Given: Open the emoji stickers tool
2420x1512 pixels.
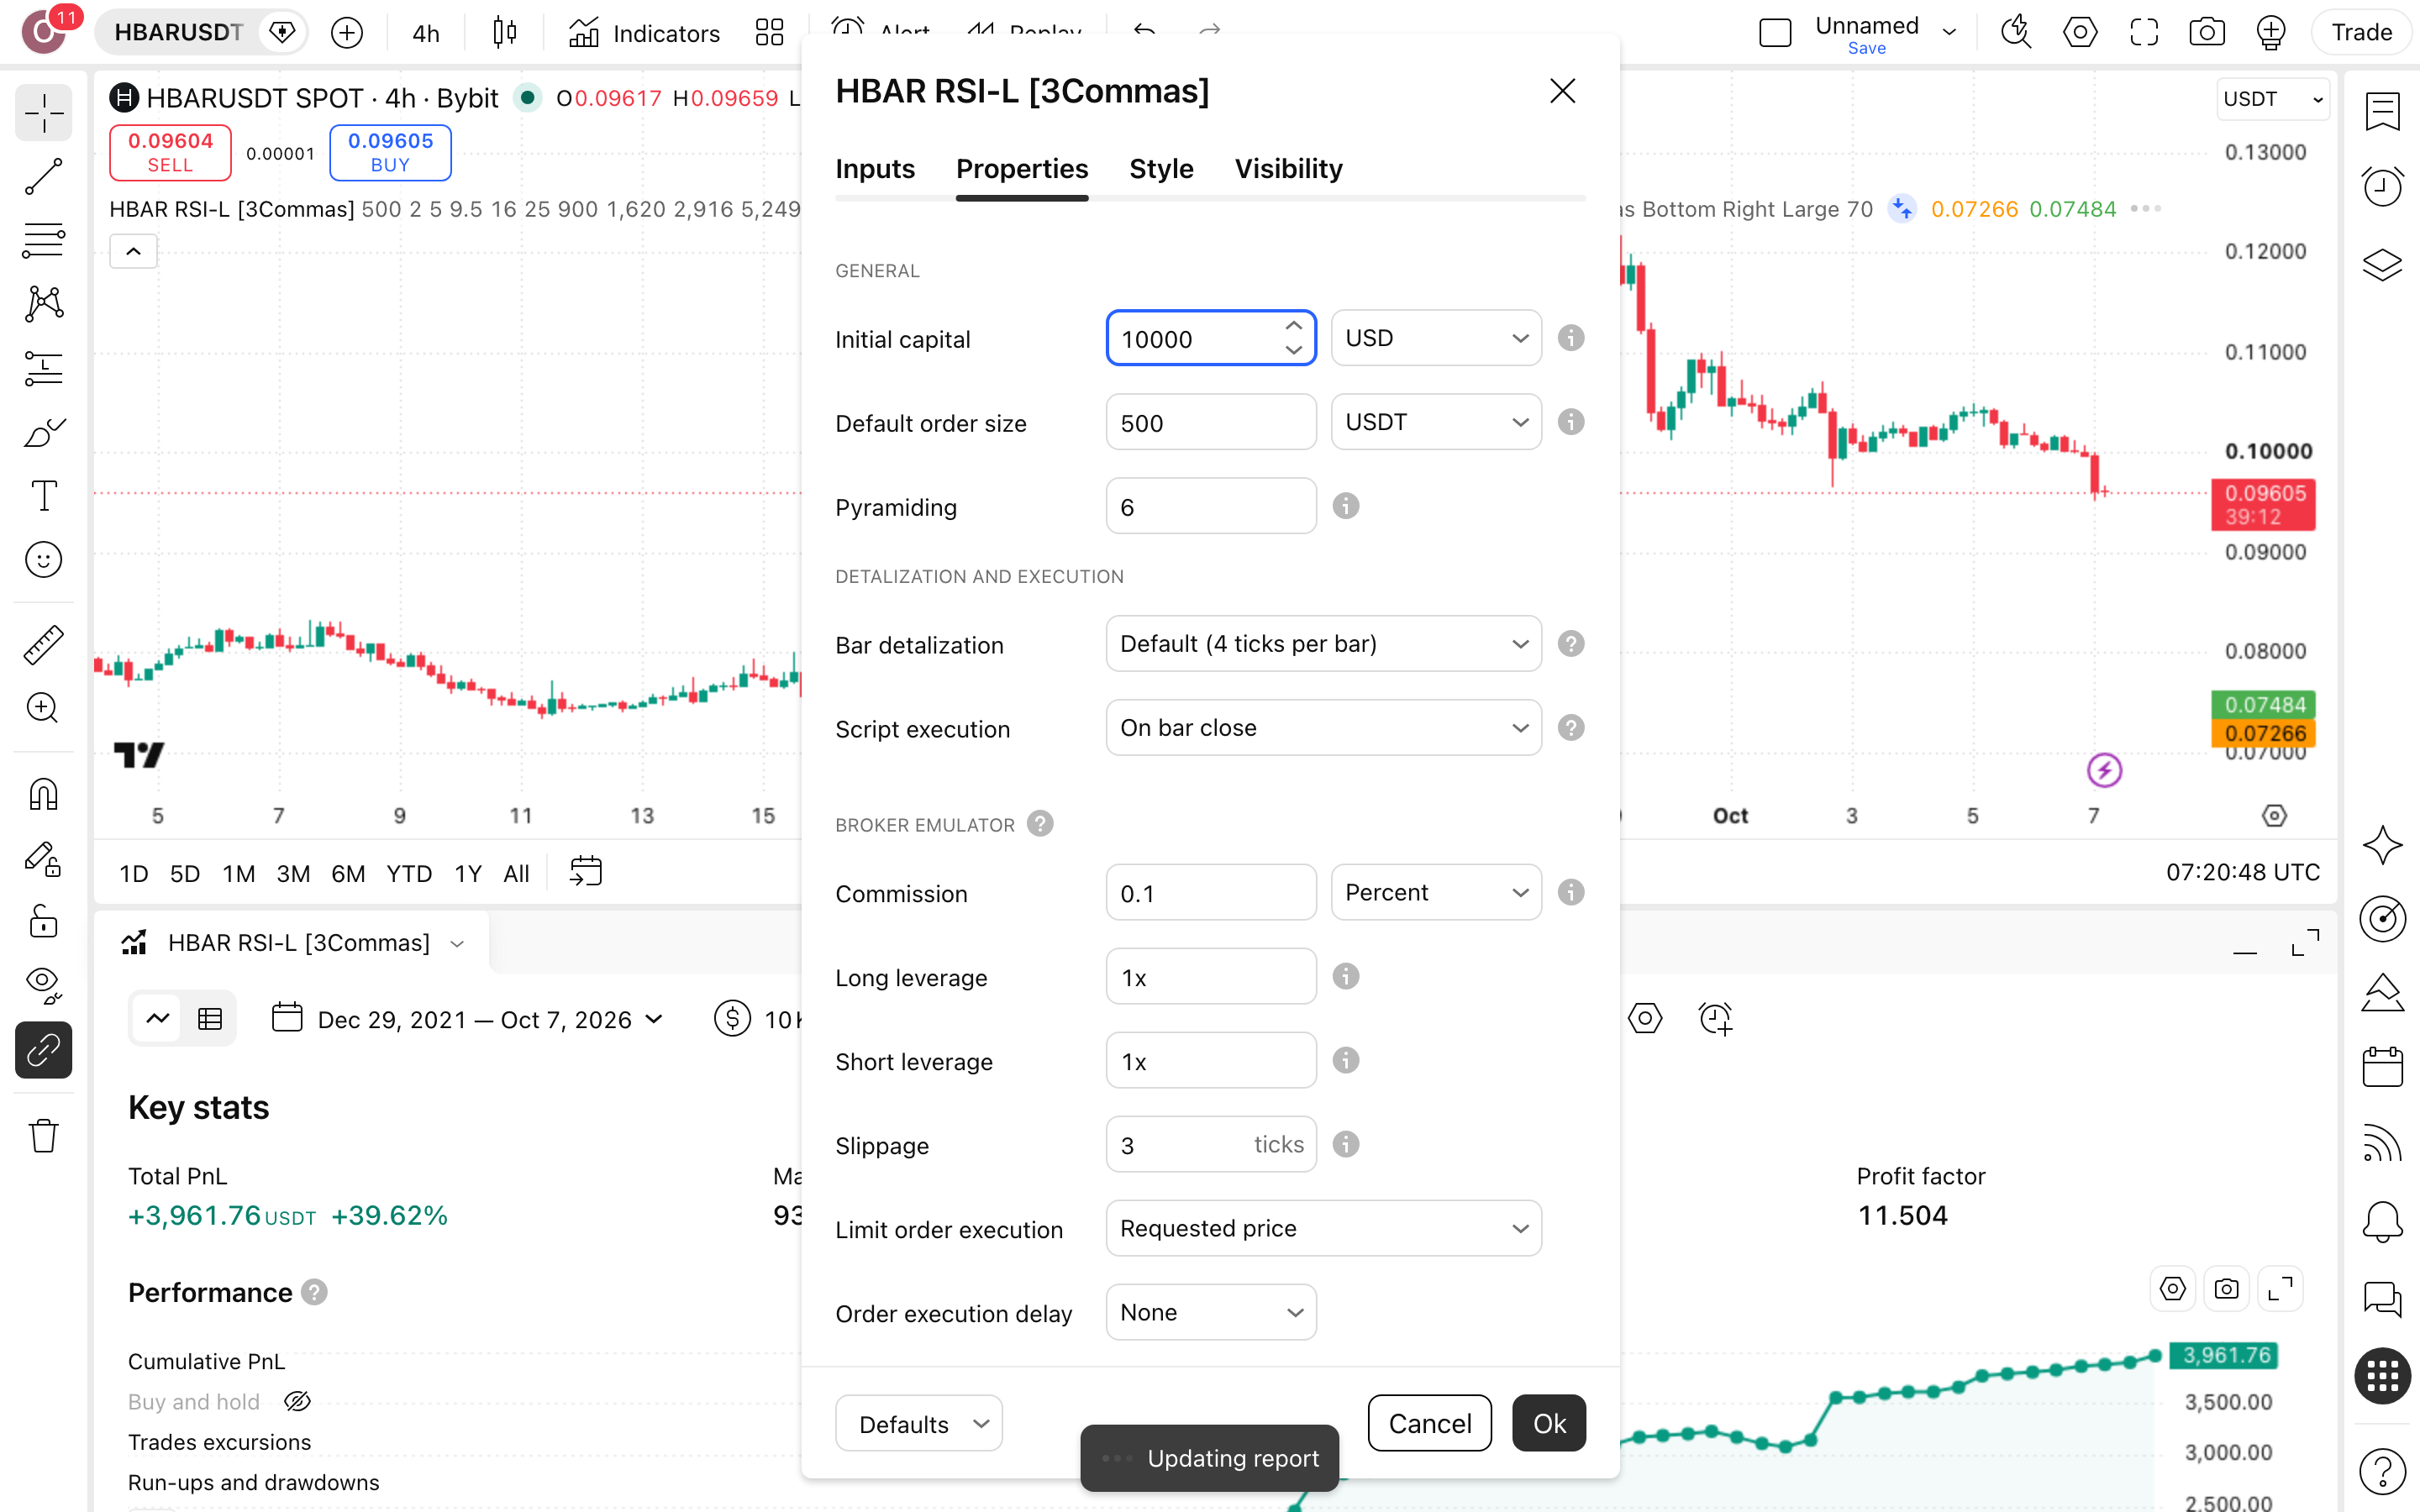Looking at the screenshot, I should click(43, 559).
